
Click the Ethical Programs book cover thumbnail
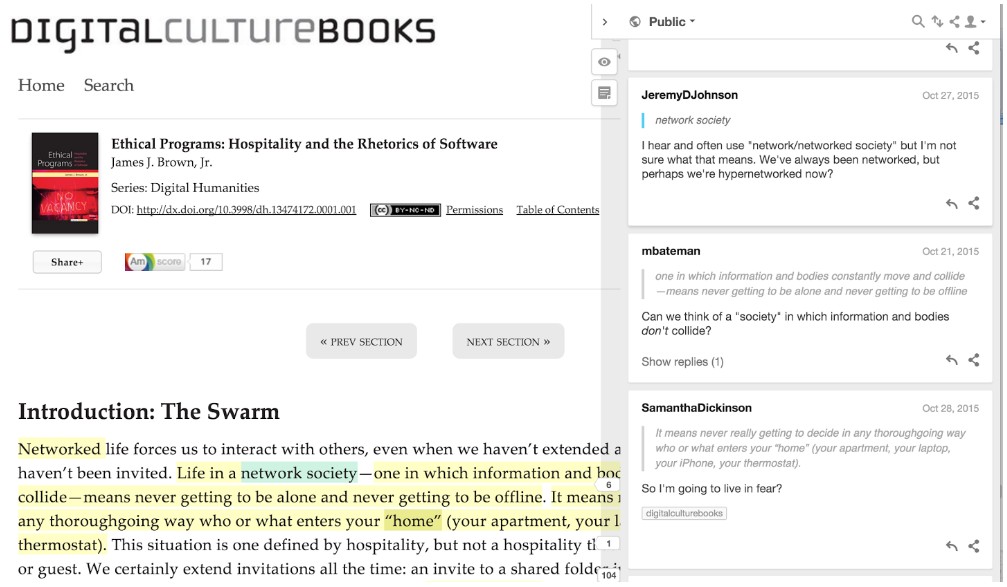(65, 183)
